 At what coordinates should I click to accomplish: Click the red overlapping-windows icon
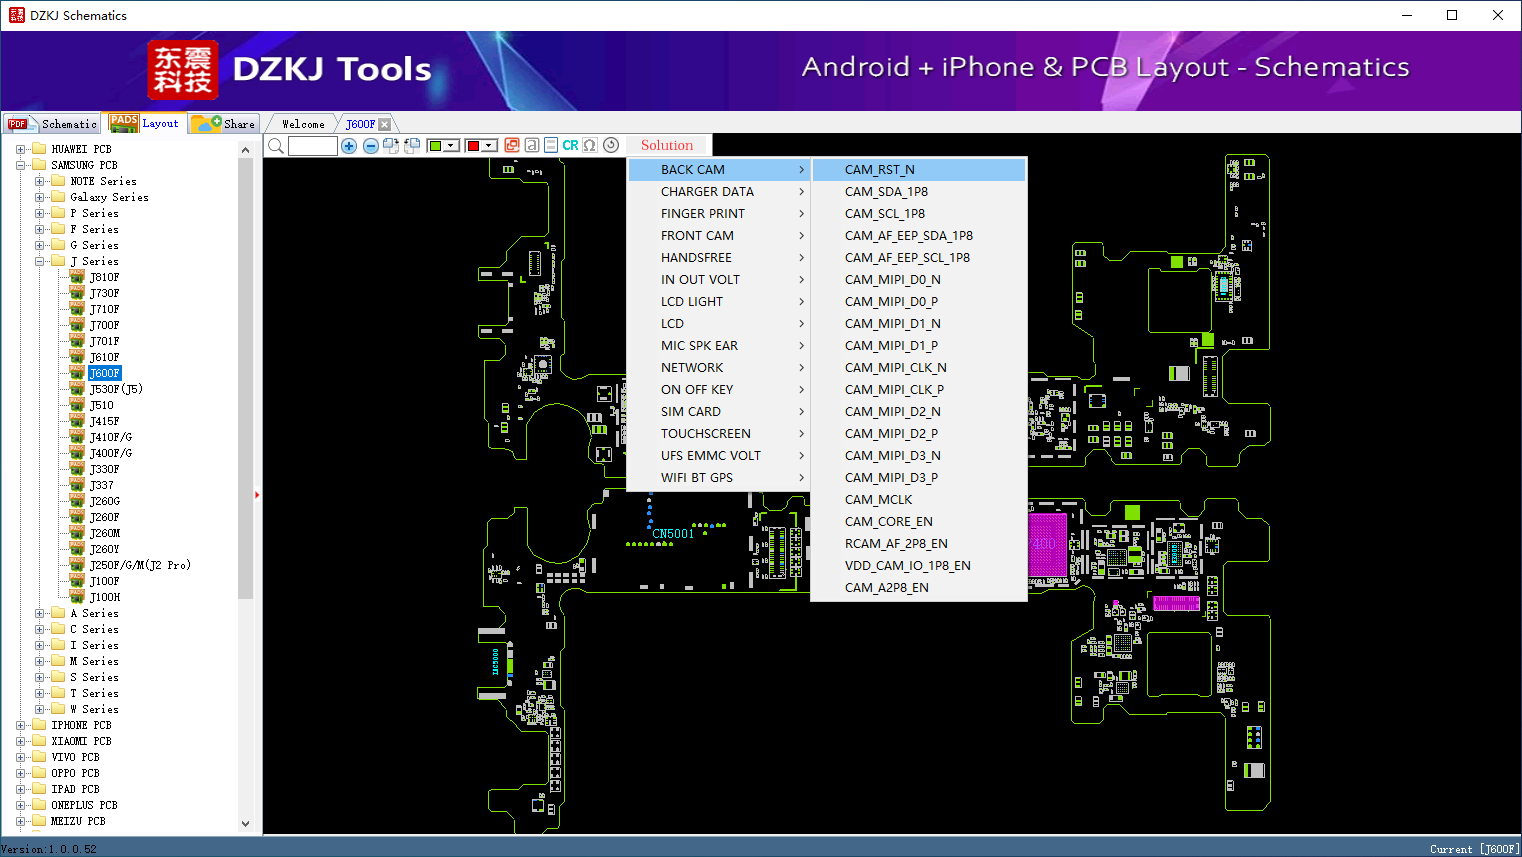[x=512, y=145]
